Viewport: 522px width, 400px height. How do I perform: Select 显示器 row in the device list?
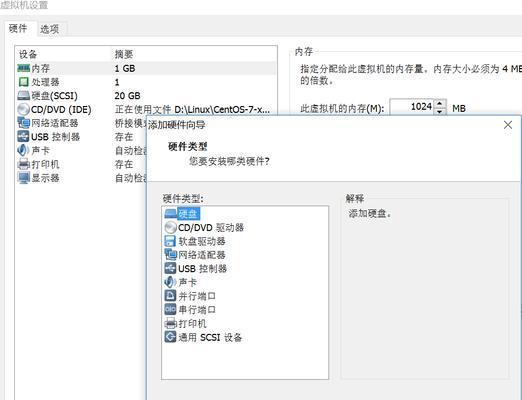tap(82, 178)
